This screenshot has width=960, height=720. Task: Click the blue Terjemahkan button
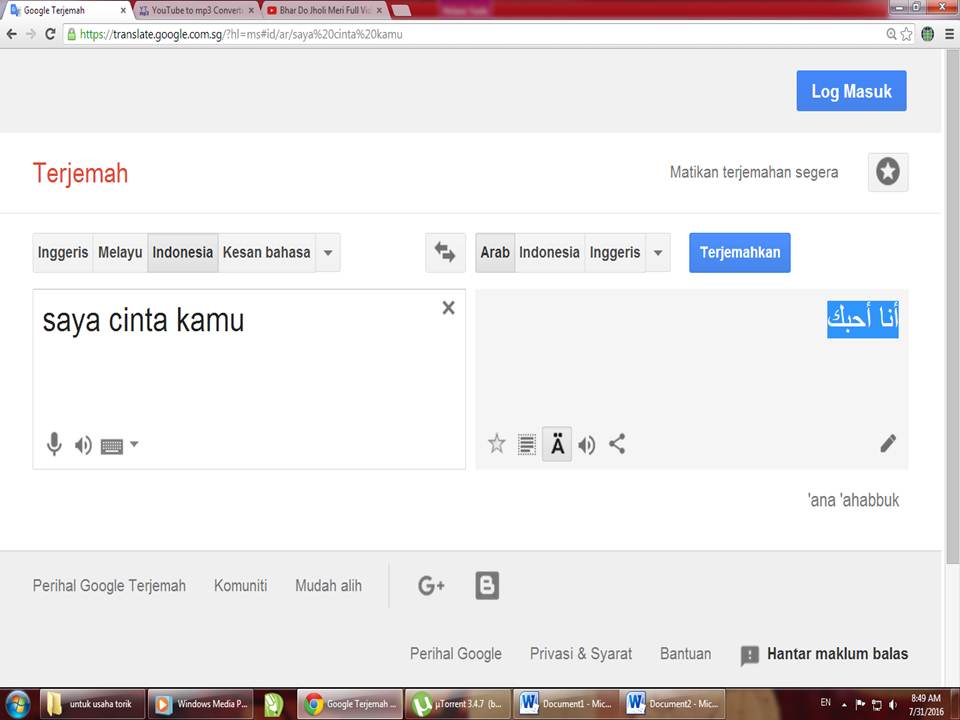(740, 252)
